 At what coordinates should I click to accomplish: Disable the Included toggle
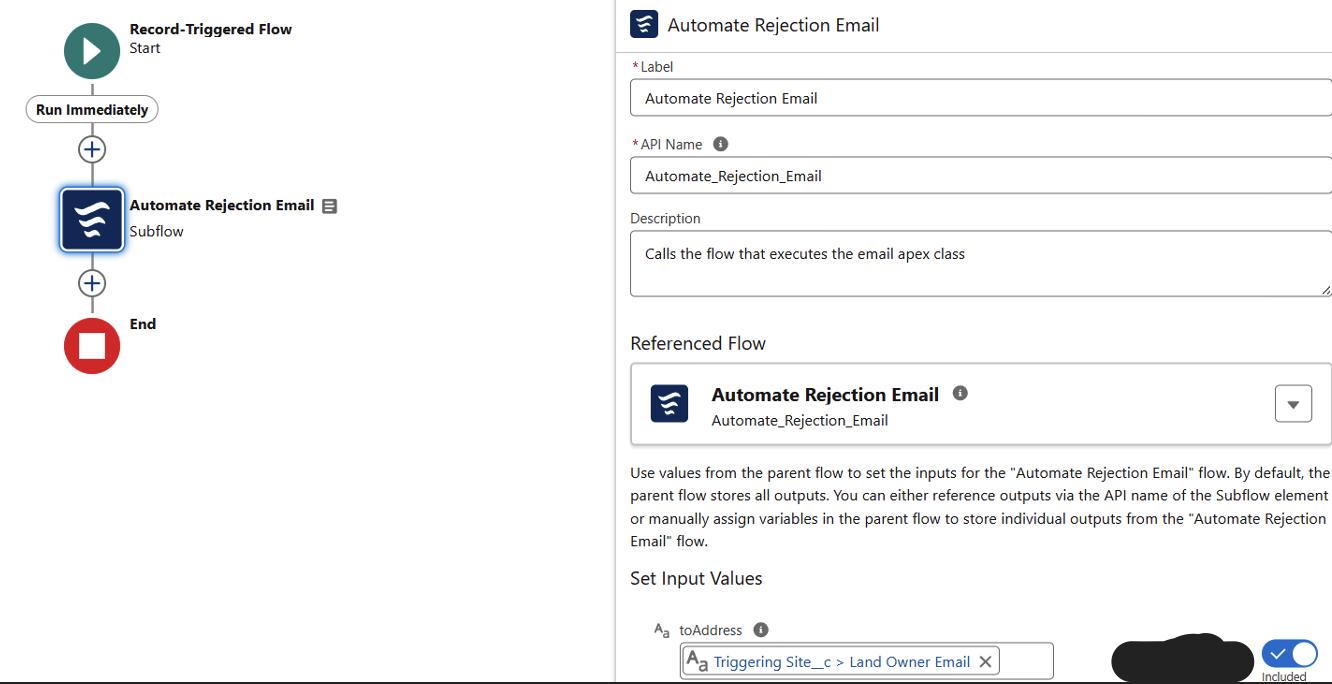1289,653
